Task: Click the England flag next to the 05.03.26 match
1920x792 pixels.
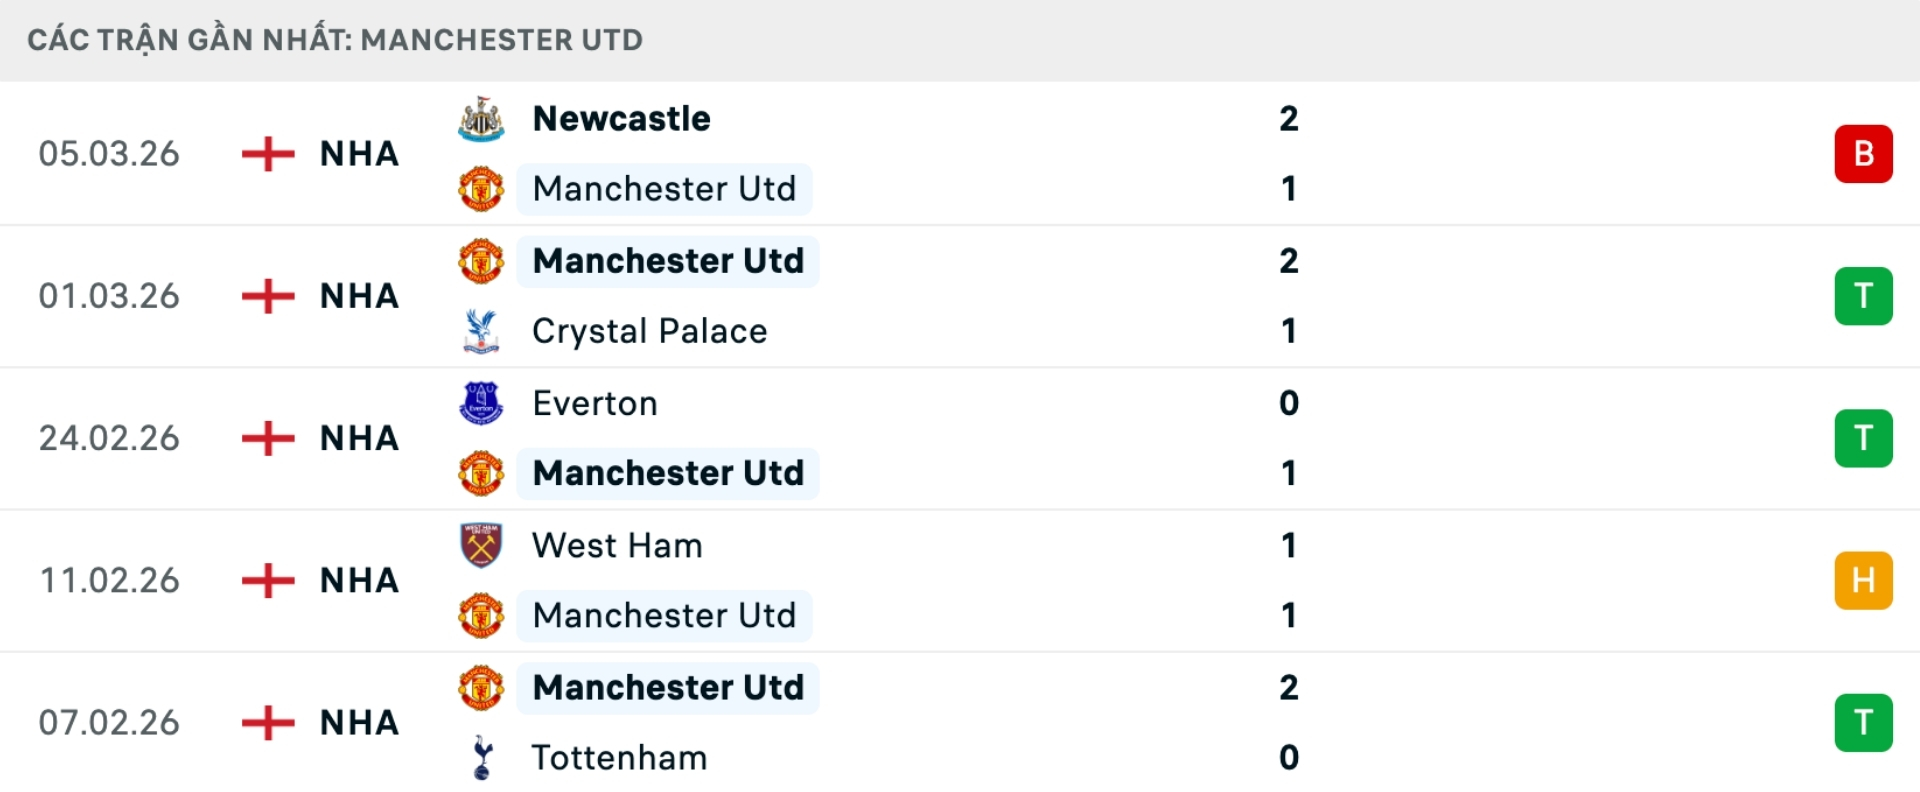Action: 266,153
